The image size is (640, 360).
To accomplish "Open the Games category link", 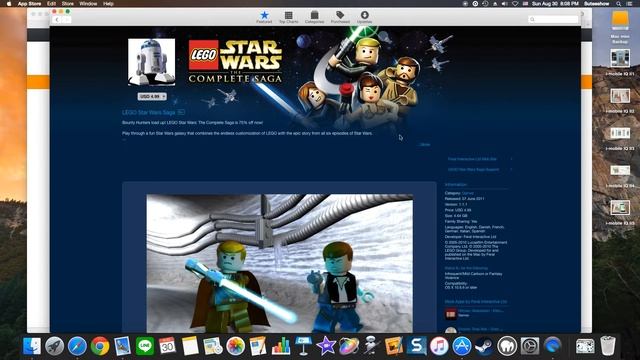I will point(468,193).
